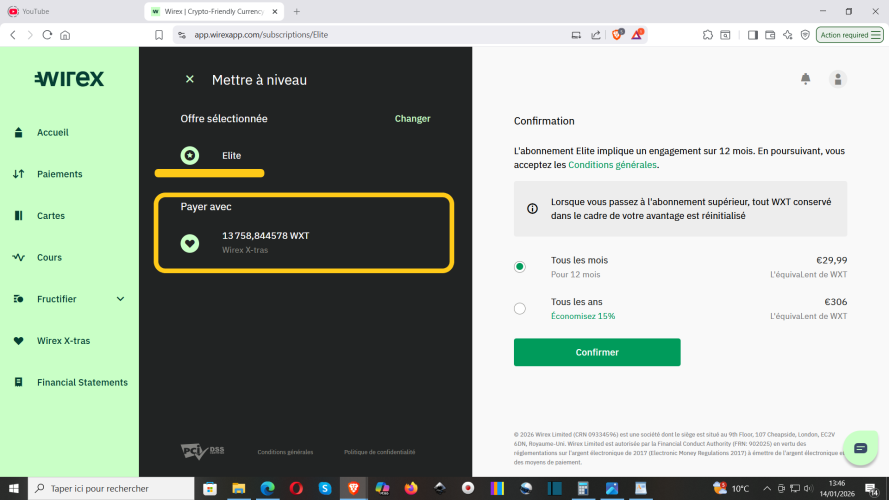The width and height of the screenshot is (889, 500).
Task: Click the Cartes card icon
Action: point(18,215)
